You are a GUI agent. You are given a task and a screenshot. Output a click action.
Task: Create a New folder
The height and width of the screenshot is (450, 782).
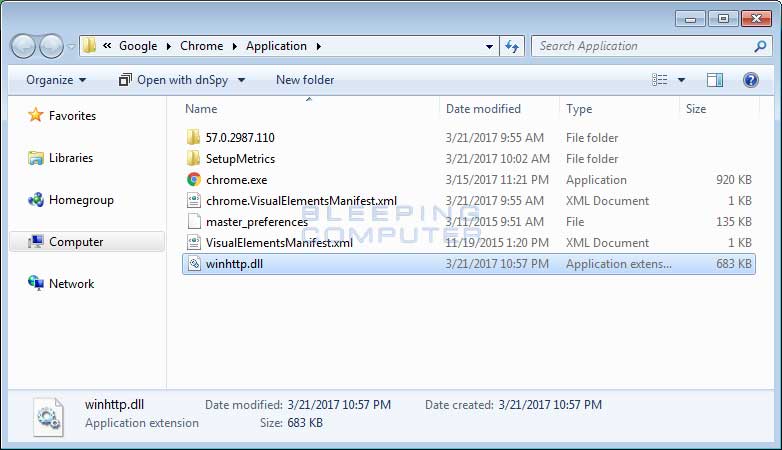click(x=305, y=80)
